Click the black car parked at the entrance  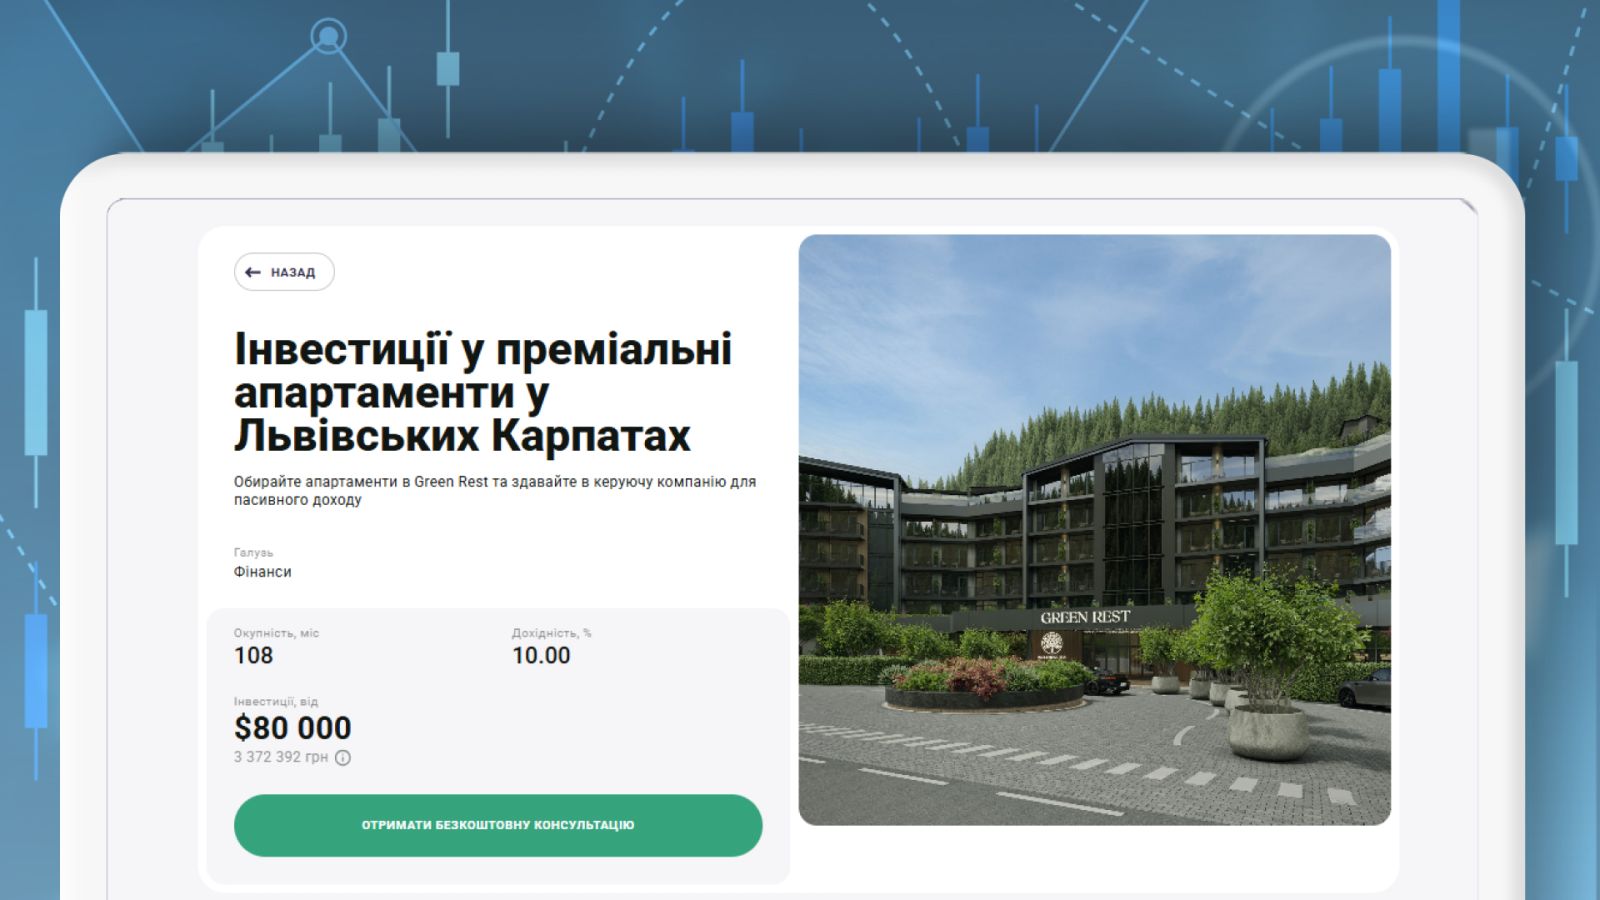[x=1105, y=681]
